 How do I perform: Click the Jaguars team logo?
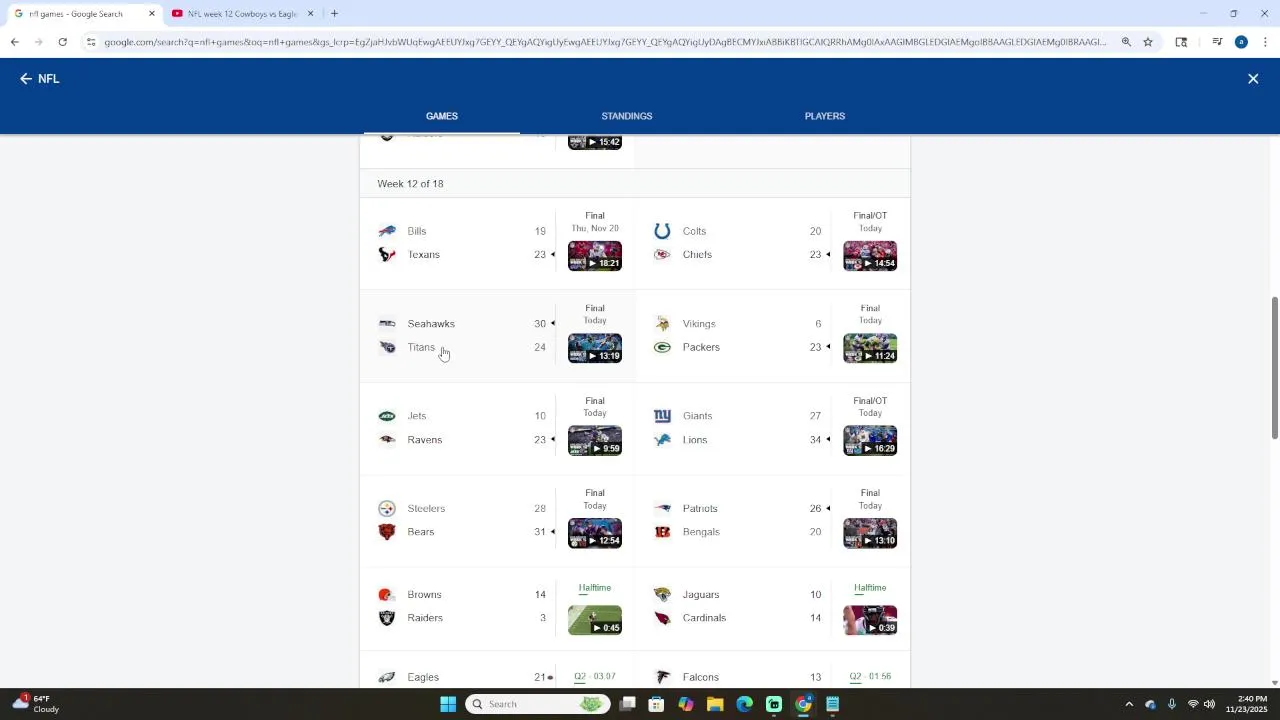[x=662, y=595]
